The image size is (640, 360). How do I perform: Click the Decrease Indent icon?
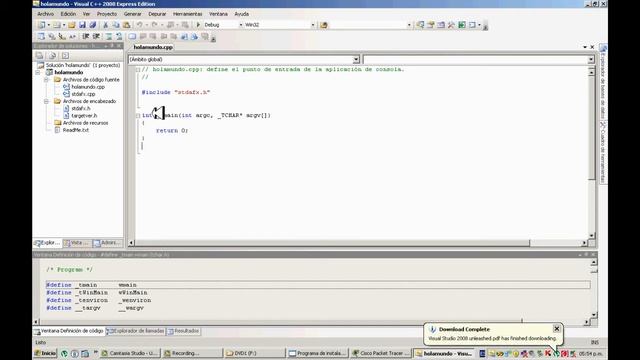pos(86,37)
